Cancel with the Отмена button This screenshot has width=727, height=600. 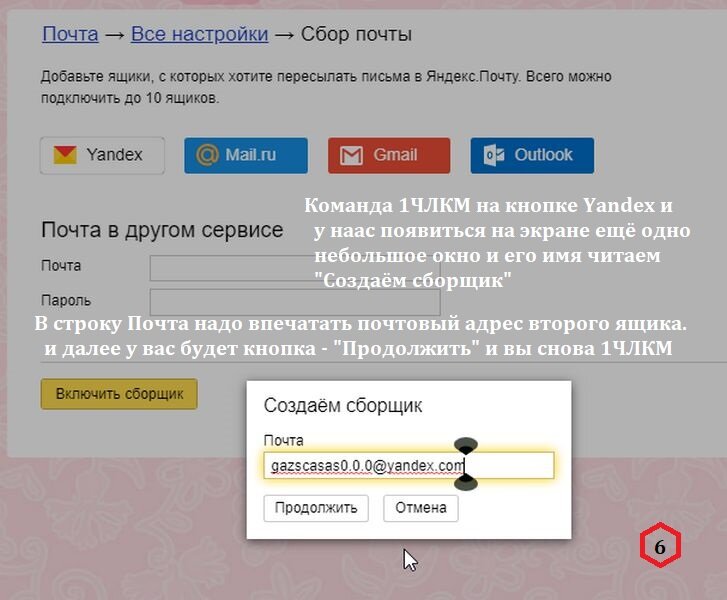coord(421,508)
